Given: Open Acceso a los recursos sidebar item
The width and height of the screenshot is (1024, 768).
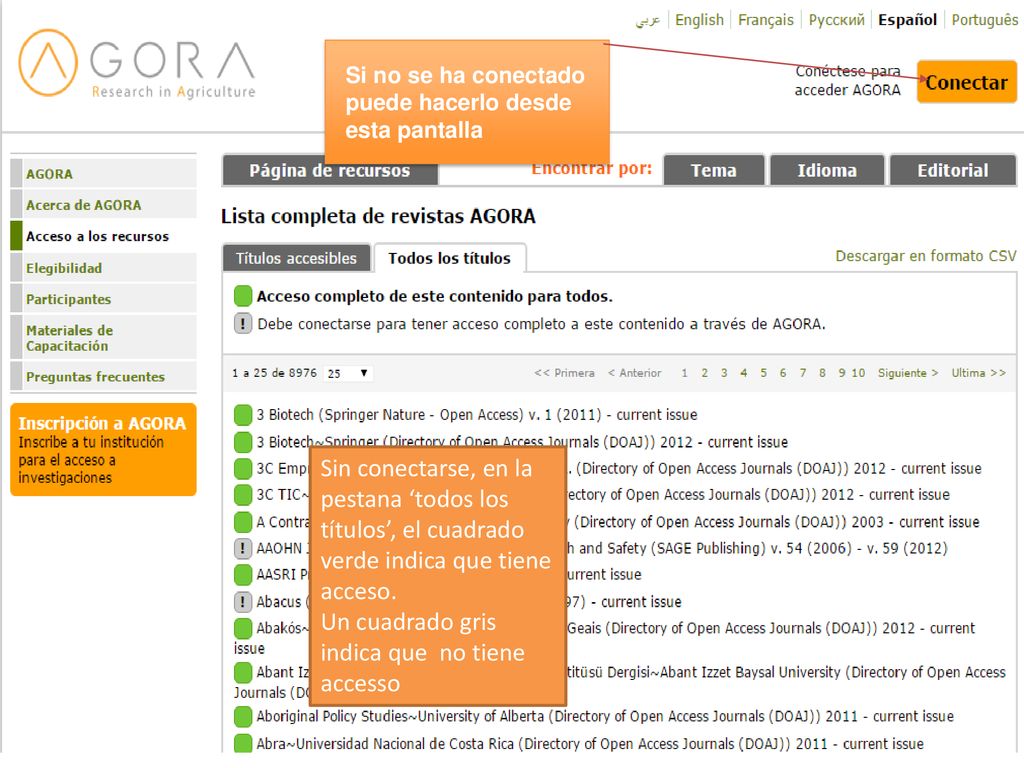Looking at the screenshot, I should 104,236.
